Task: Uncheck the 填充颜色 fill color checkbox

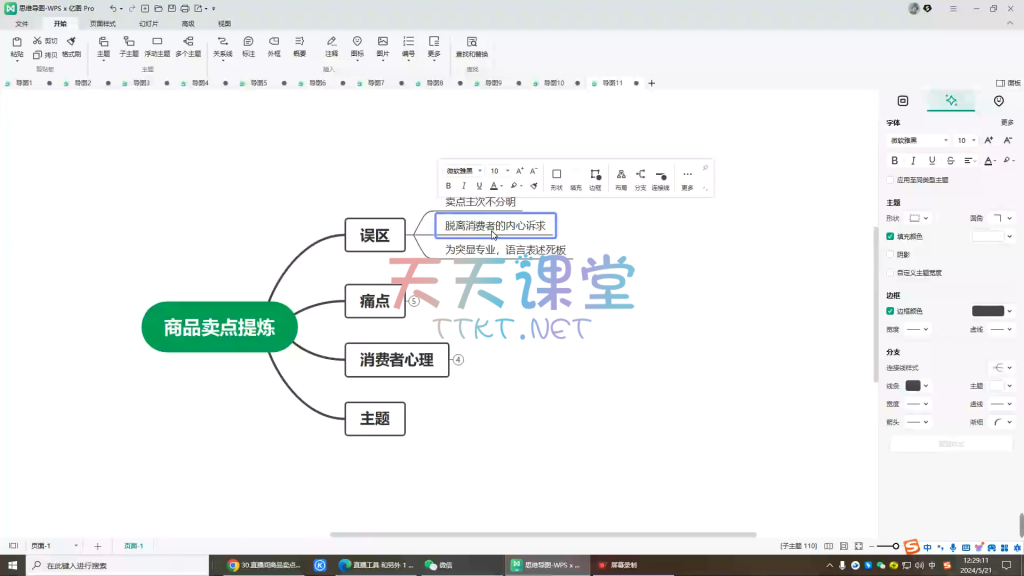Action: pos(890,237)
